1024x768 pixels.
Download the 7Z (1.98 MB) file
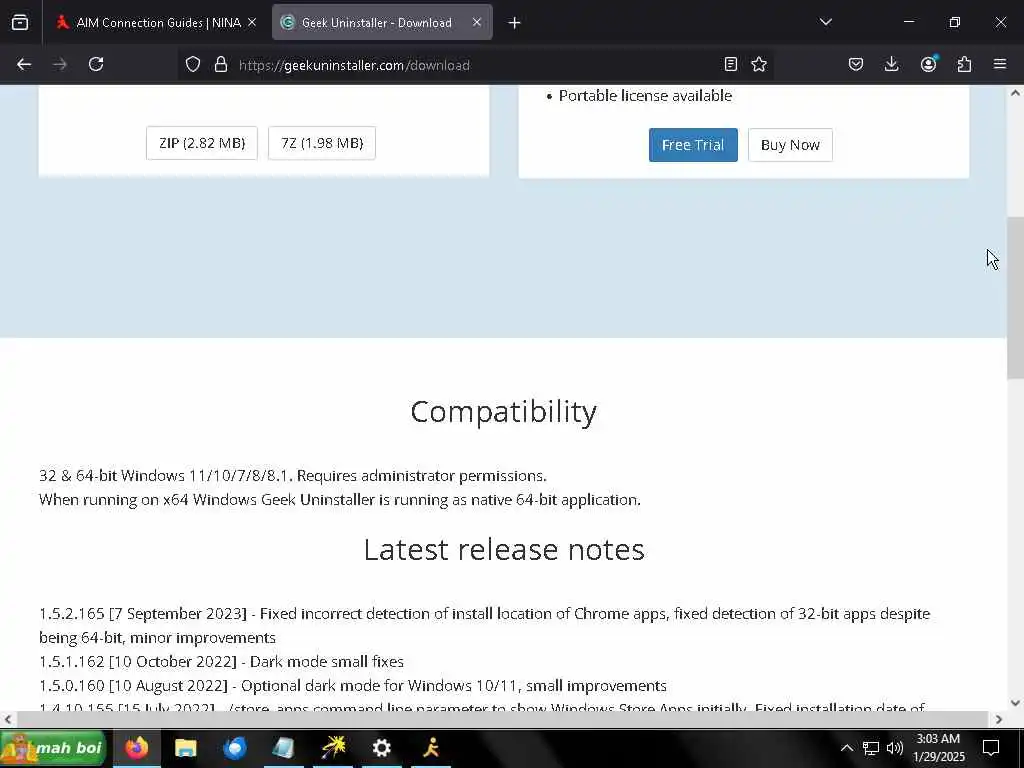(322, 143)
